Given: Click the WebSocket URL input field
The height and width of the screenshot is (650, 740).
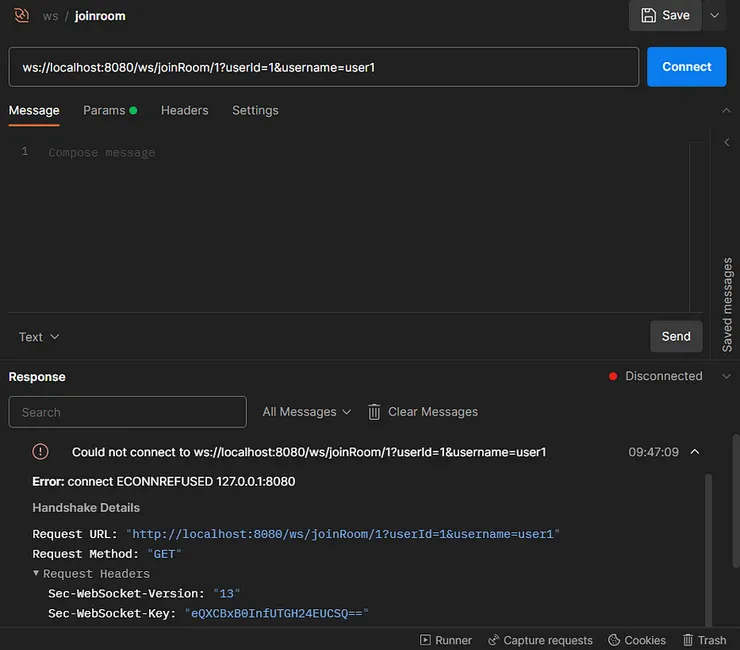Looking at the screenshot, I should [324, 67].
